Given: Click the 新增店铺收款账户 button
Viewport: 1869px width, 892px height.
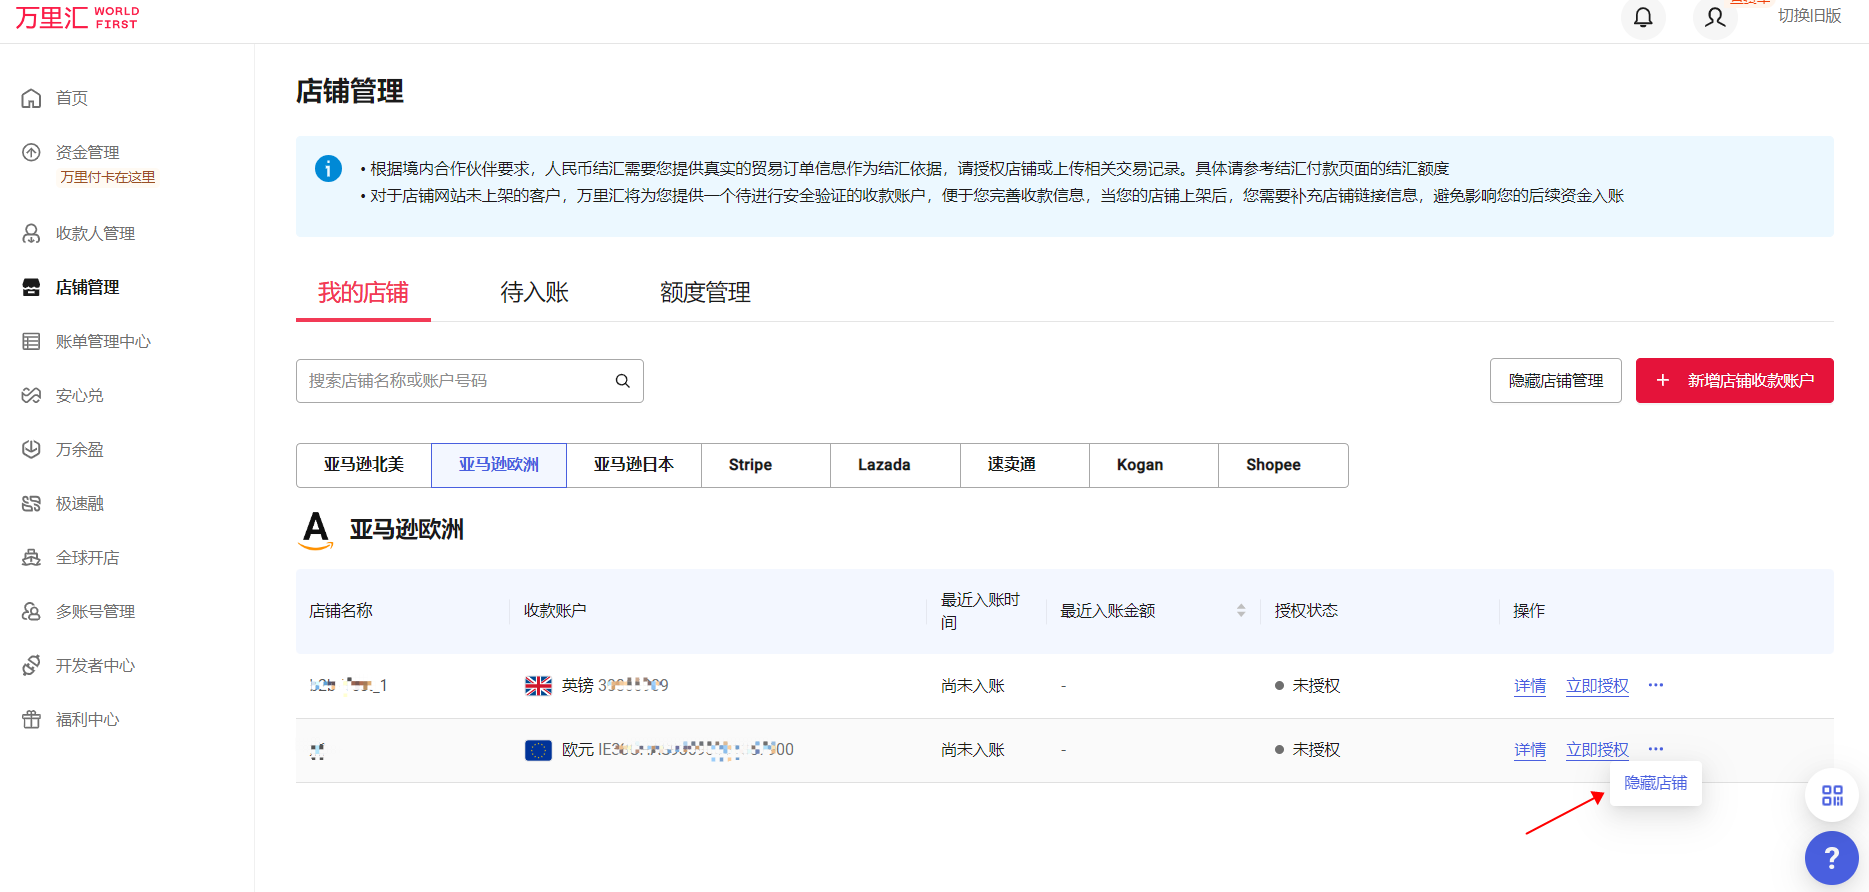Looking at the screenshot, I should (x=1734, y=381).
